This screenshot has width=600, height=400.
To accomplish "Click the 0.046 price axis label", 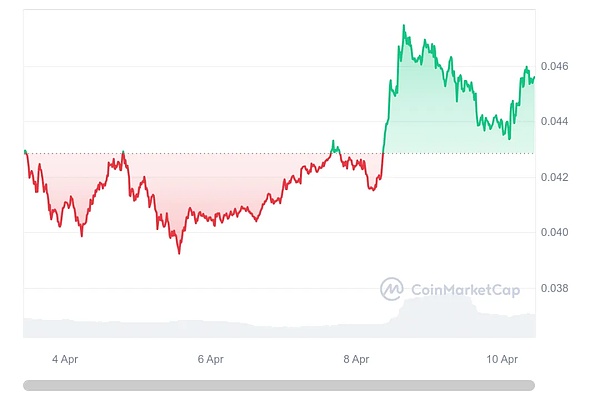I will (557, 66).
